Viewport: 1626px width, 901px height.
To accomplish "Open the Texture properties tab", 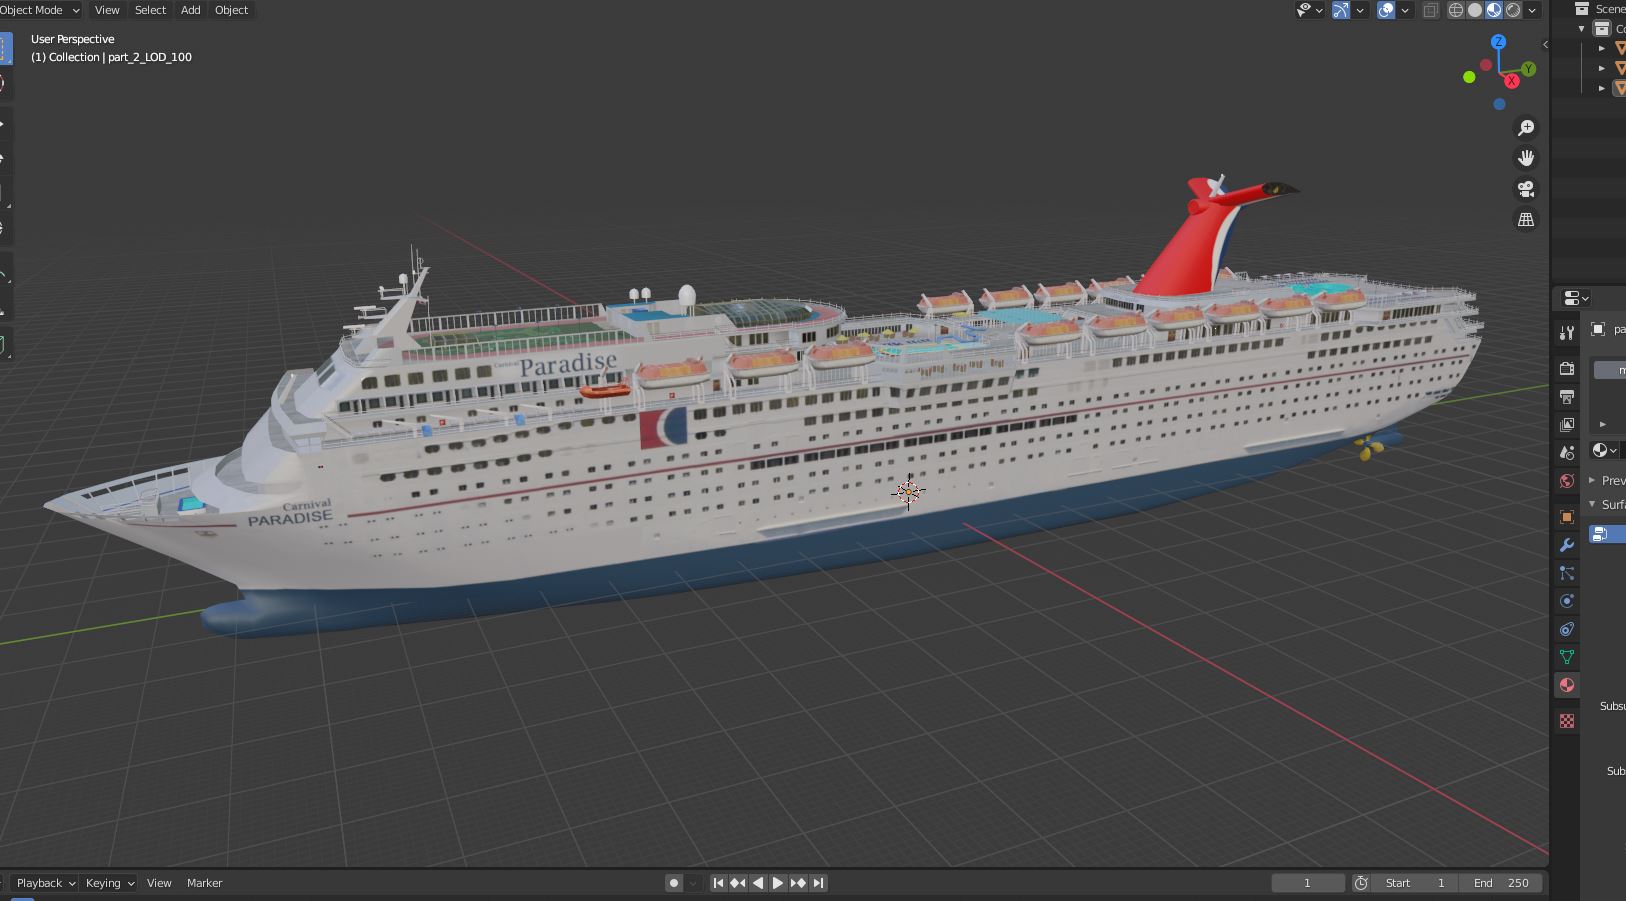I will (x=1567, y=721).
